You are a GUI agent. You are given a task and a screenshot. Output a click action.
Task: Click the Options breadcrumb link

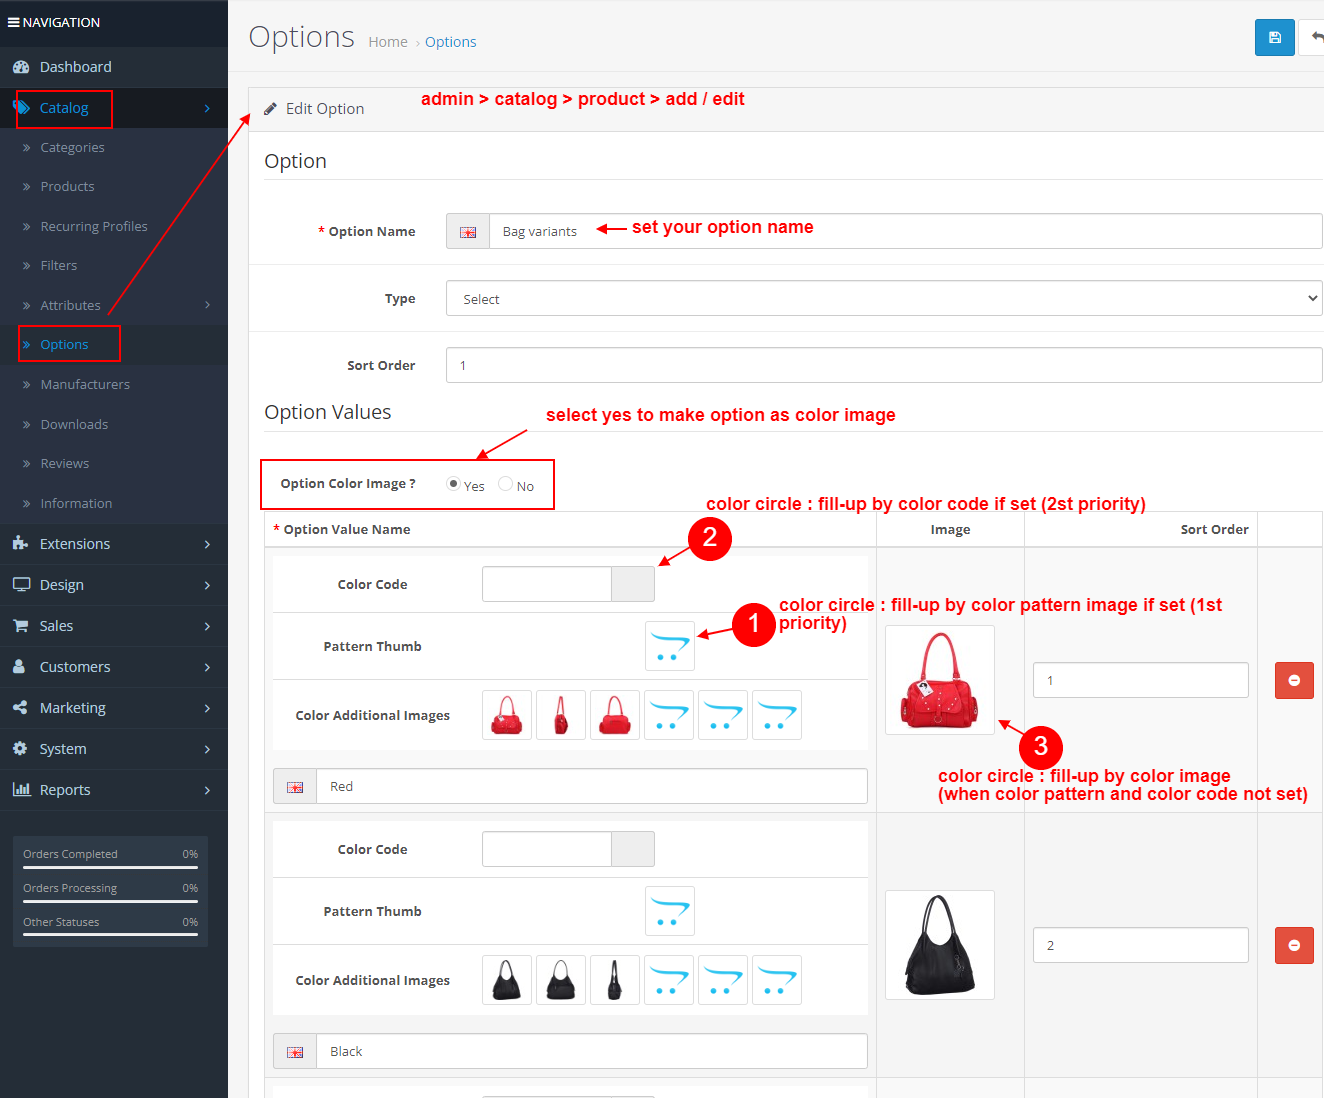tap(450, 42)
